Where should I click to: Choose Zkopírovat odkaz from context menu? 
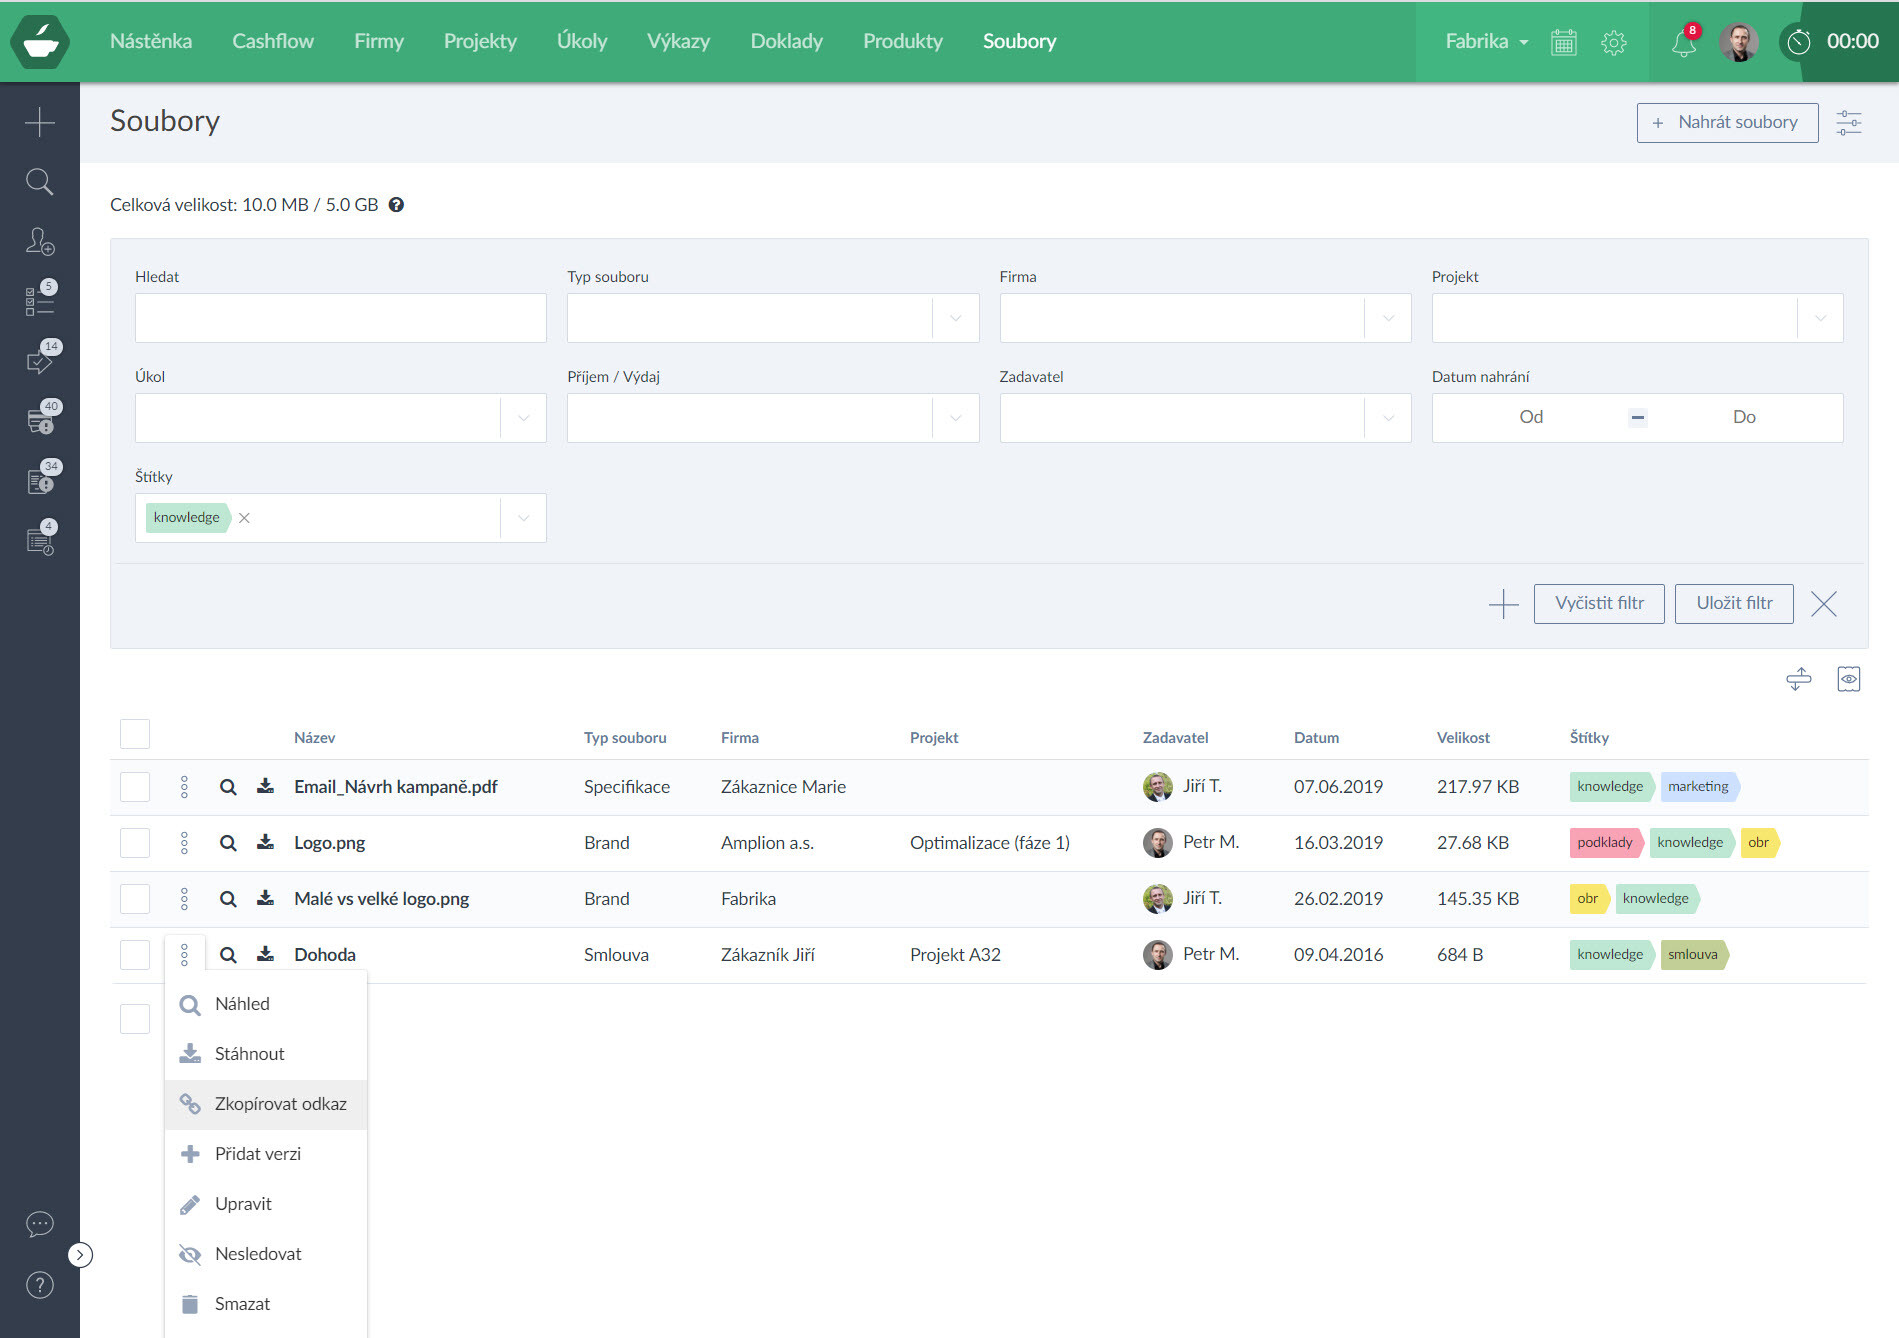[280, 1104]
